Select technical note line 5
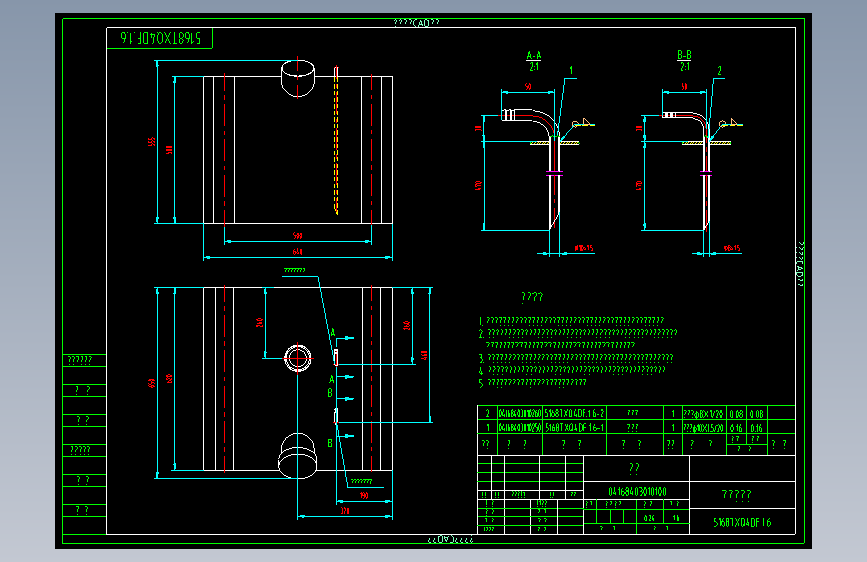 tap(532, 382)
